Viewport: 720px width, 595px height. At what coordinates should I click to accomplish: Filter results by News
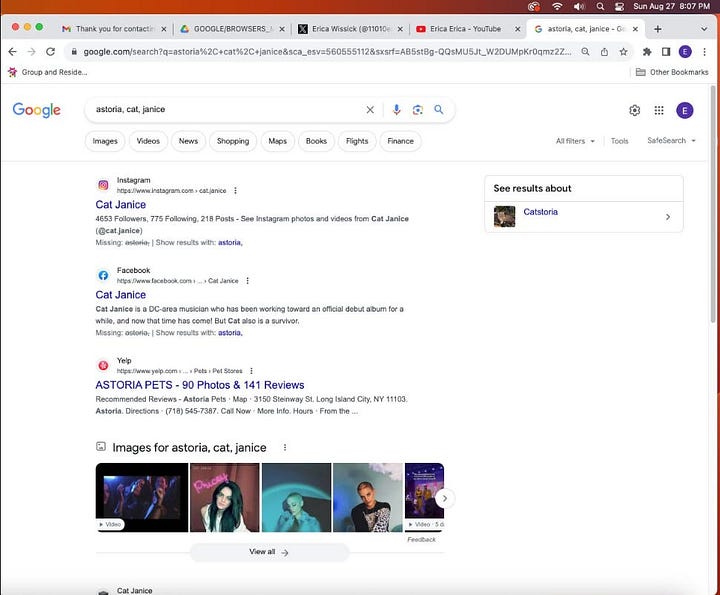pyautogui.click(x=188, y=141)
